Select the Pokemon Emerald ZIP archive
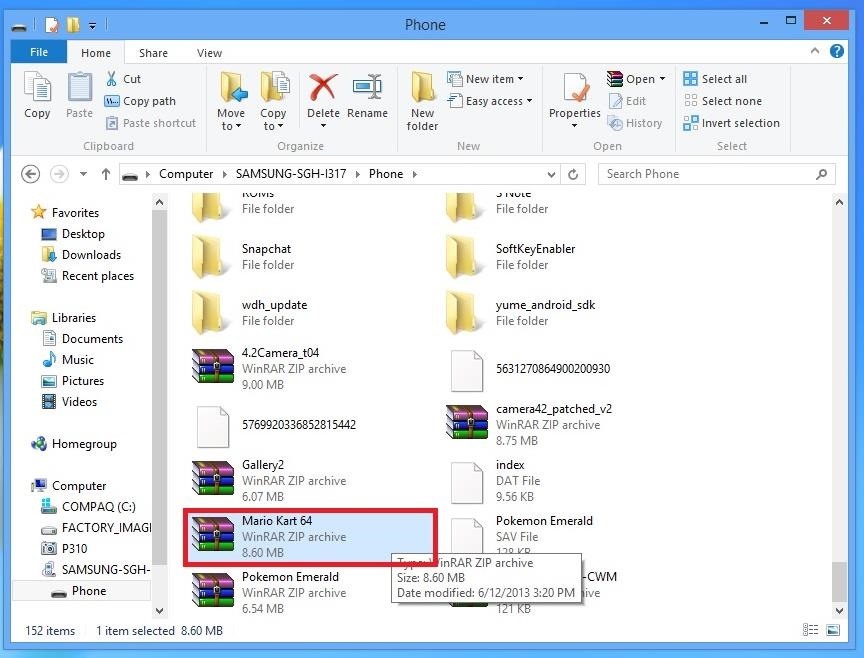The image size is (864, 658). point(269,592)
